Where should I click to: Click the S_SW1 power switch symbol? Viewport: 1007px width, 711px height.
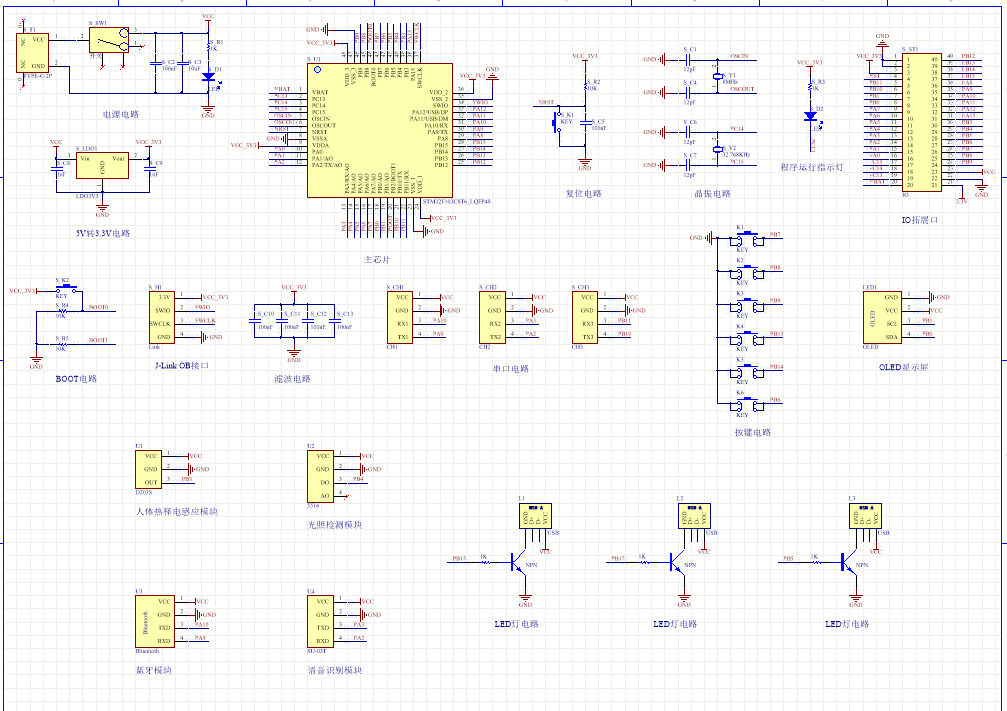pos(109,40)
